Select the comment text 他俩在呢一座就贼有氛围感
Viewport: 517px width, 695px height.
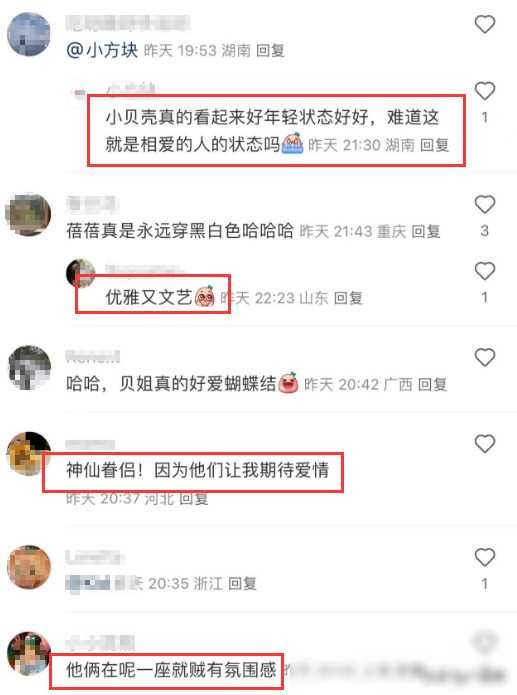tap(171, 669)
